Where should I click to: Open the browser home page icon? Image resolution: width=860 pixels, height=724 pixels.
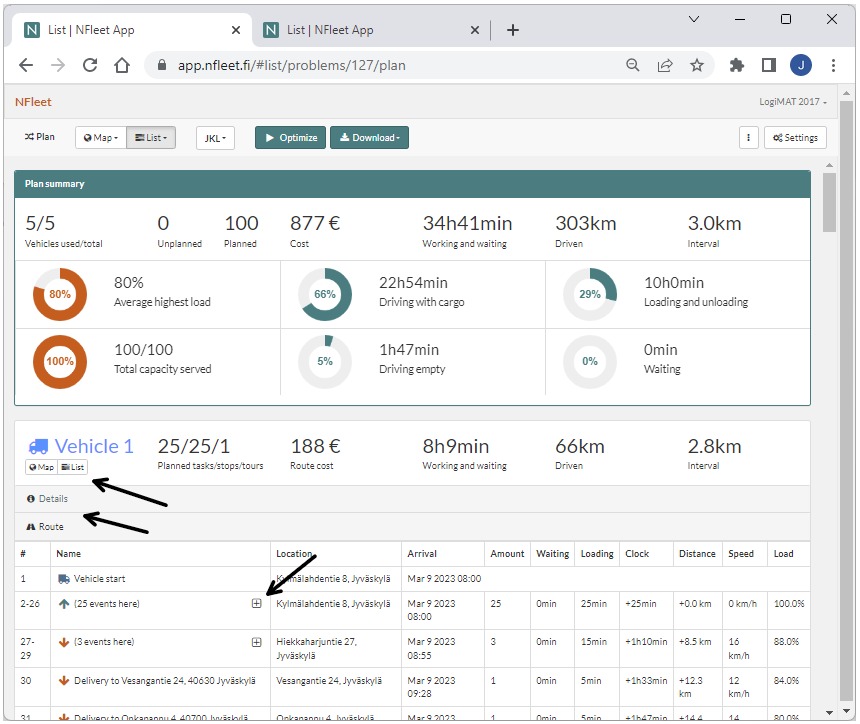pos(122,65)
